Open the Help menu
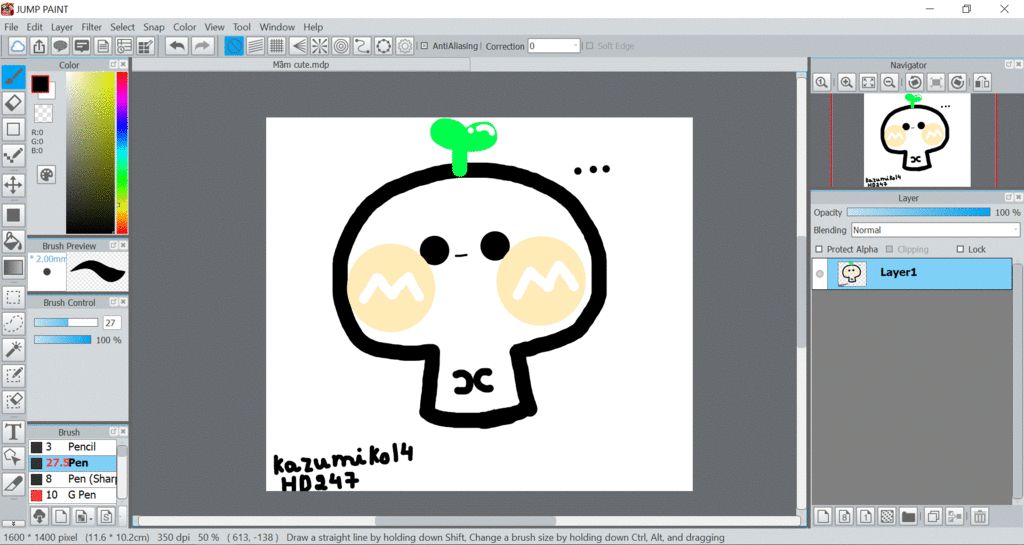1024x545 pixels. tap(313, 27)
